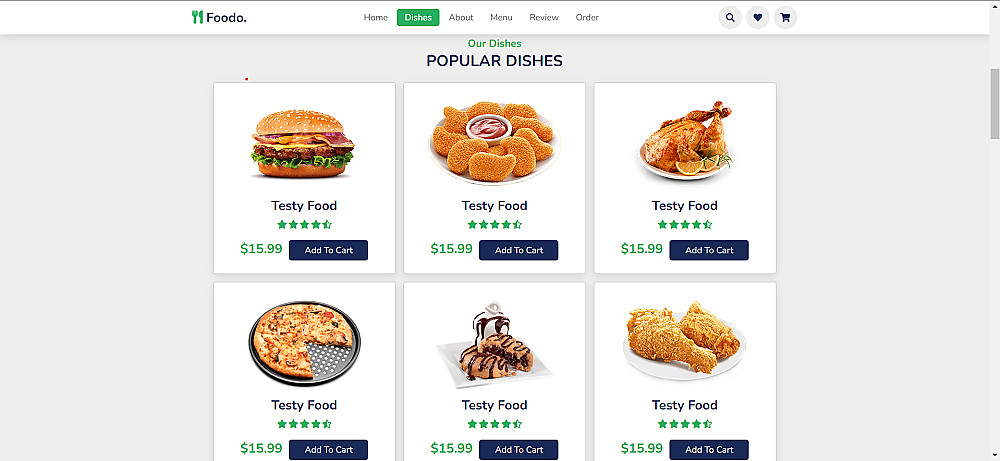Open the Review nav link
The height and width of the screenshot is (461, 1000).
point(544,17)
